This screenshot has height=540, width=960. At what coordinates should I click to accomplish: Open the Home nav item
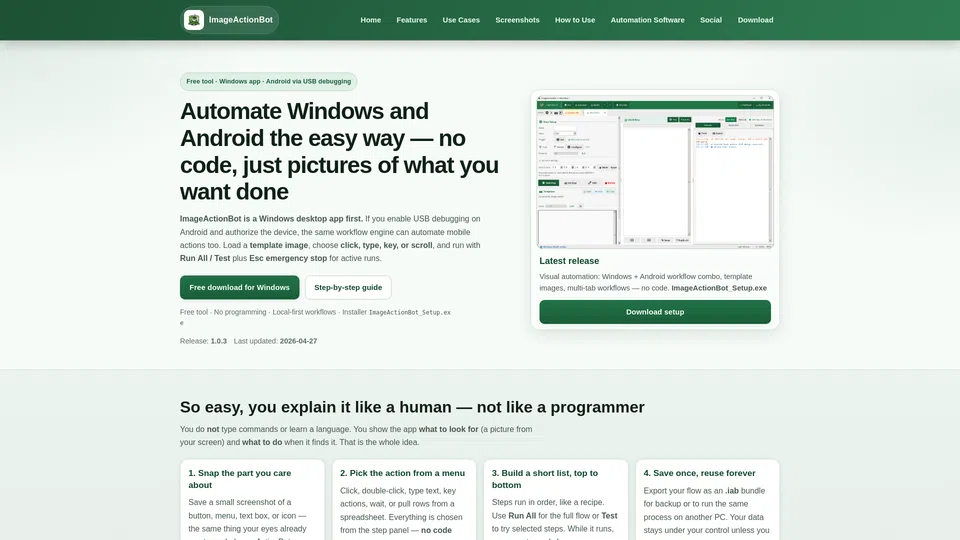pos(370,20)
